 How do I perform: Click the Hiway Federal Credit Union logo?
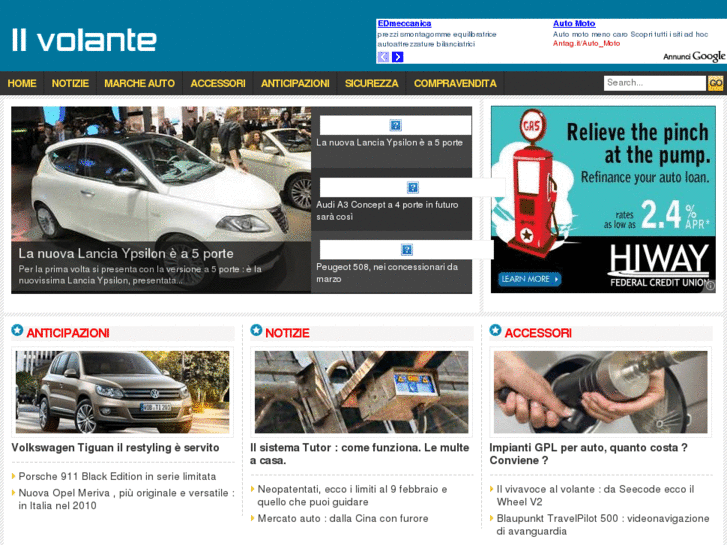(659, 266)
